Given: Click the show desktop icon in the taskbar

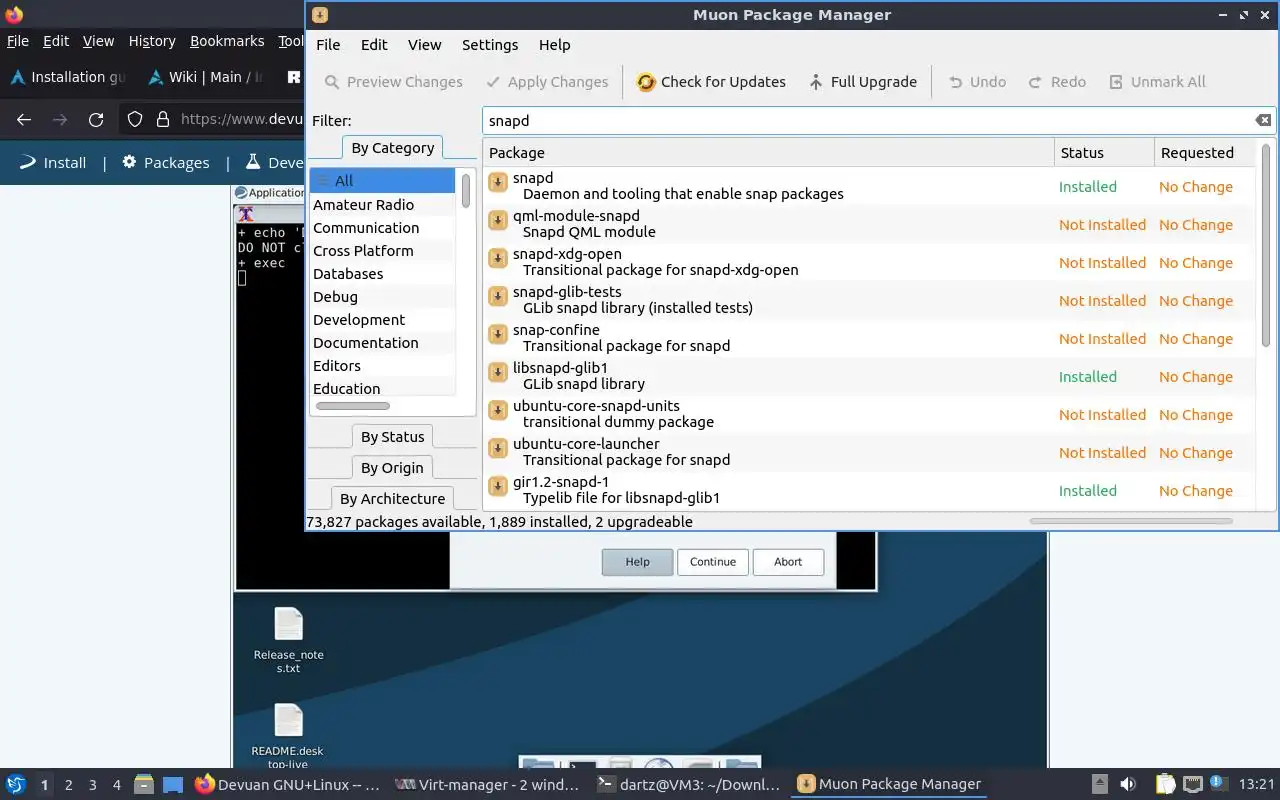Looking at the screenshot, I should (173, 784).
